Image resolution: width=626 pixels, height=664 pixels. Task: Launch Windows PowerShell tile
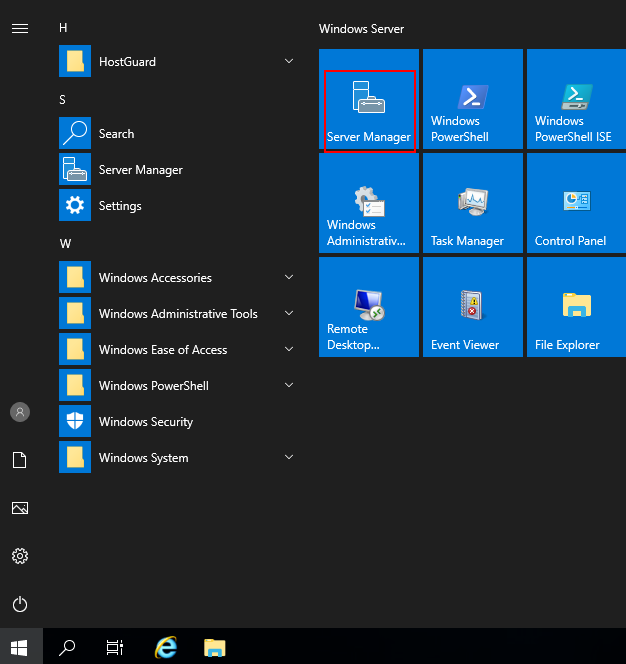tap(473, 99)
